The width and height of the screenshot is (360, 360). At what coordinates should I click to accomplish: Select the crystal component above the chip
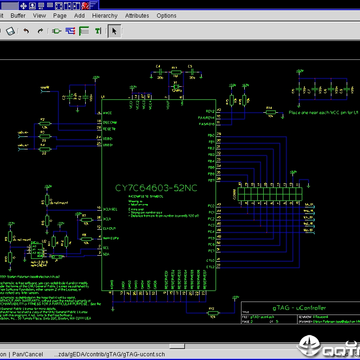click(x=176, y=88)
